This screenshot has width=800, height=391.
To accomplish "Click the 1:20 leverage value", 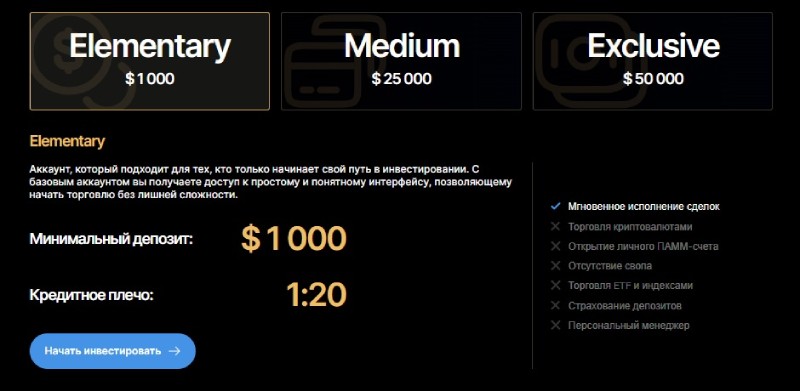I will click(x=316, y=295).
